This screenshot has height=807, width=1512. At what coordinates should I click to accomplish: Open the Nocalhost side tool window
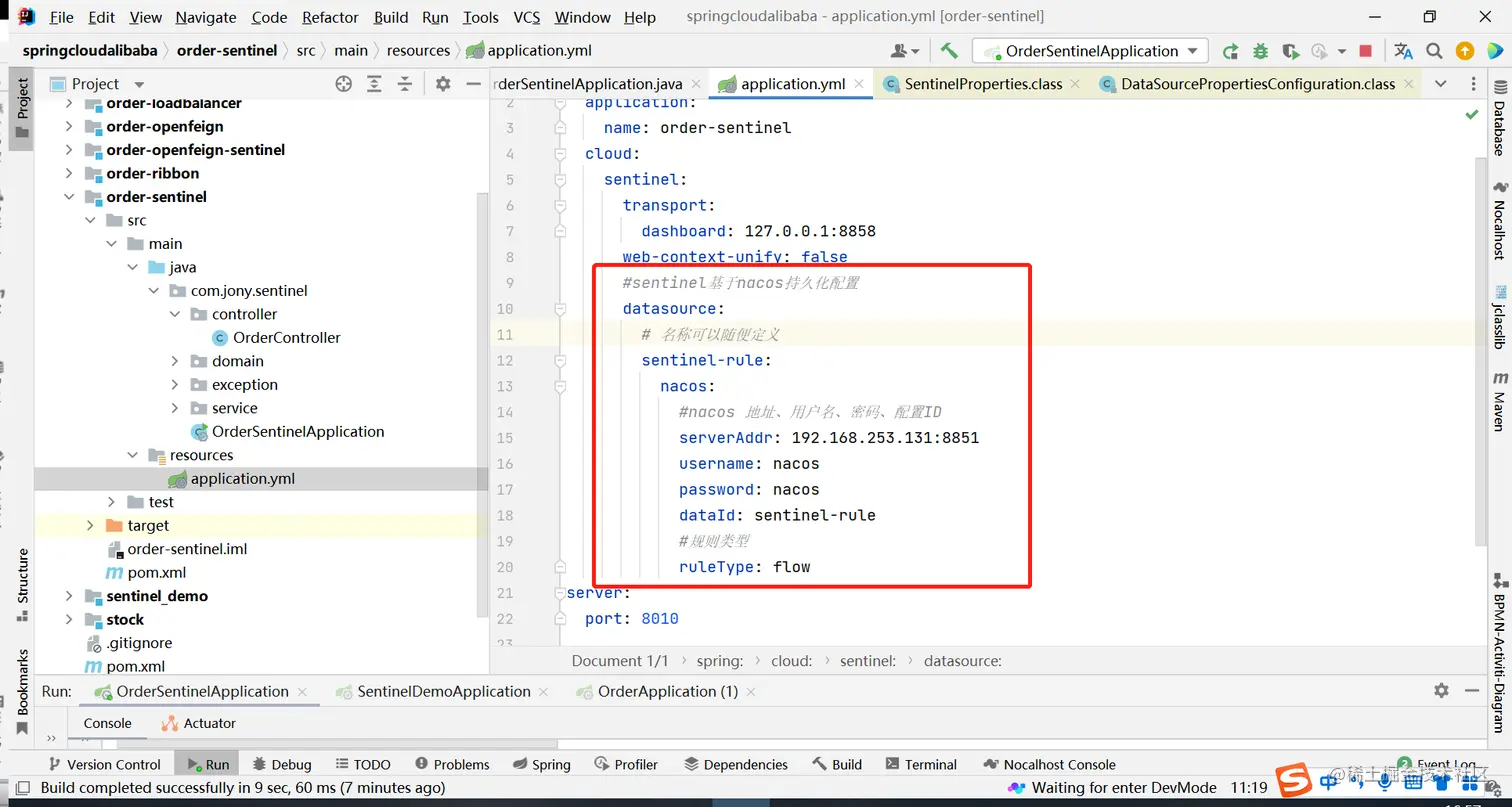coord(1499,222)
